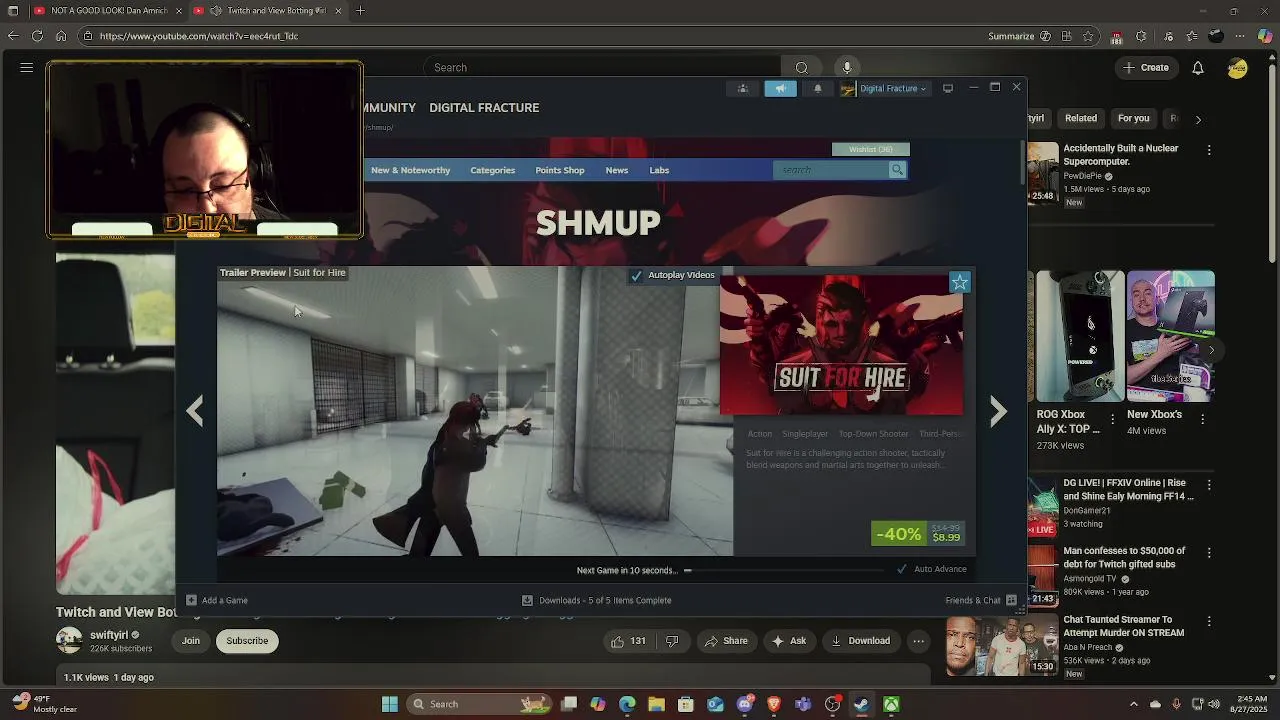Click the Steam friends activity icon
This screenshot has width=1280, height=720.
click(x=742, y=88)
